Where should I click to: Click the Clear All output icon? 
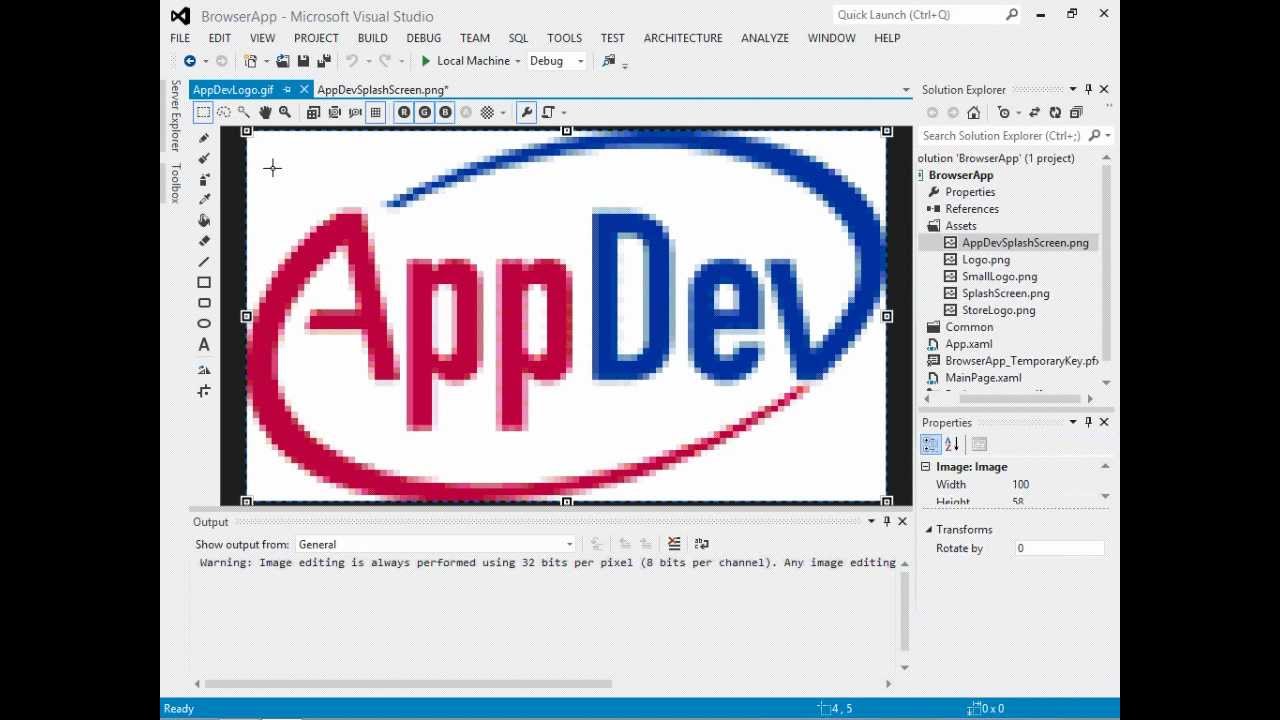(674, 544)
